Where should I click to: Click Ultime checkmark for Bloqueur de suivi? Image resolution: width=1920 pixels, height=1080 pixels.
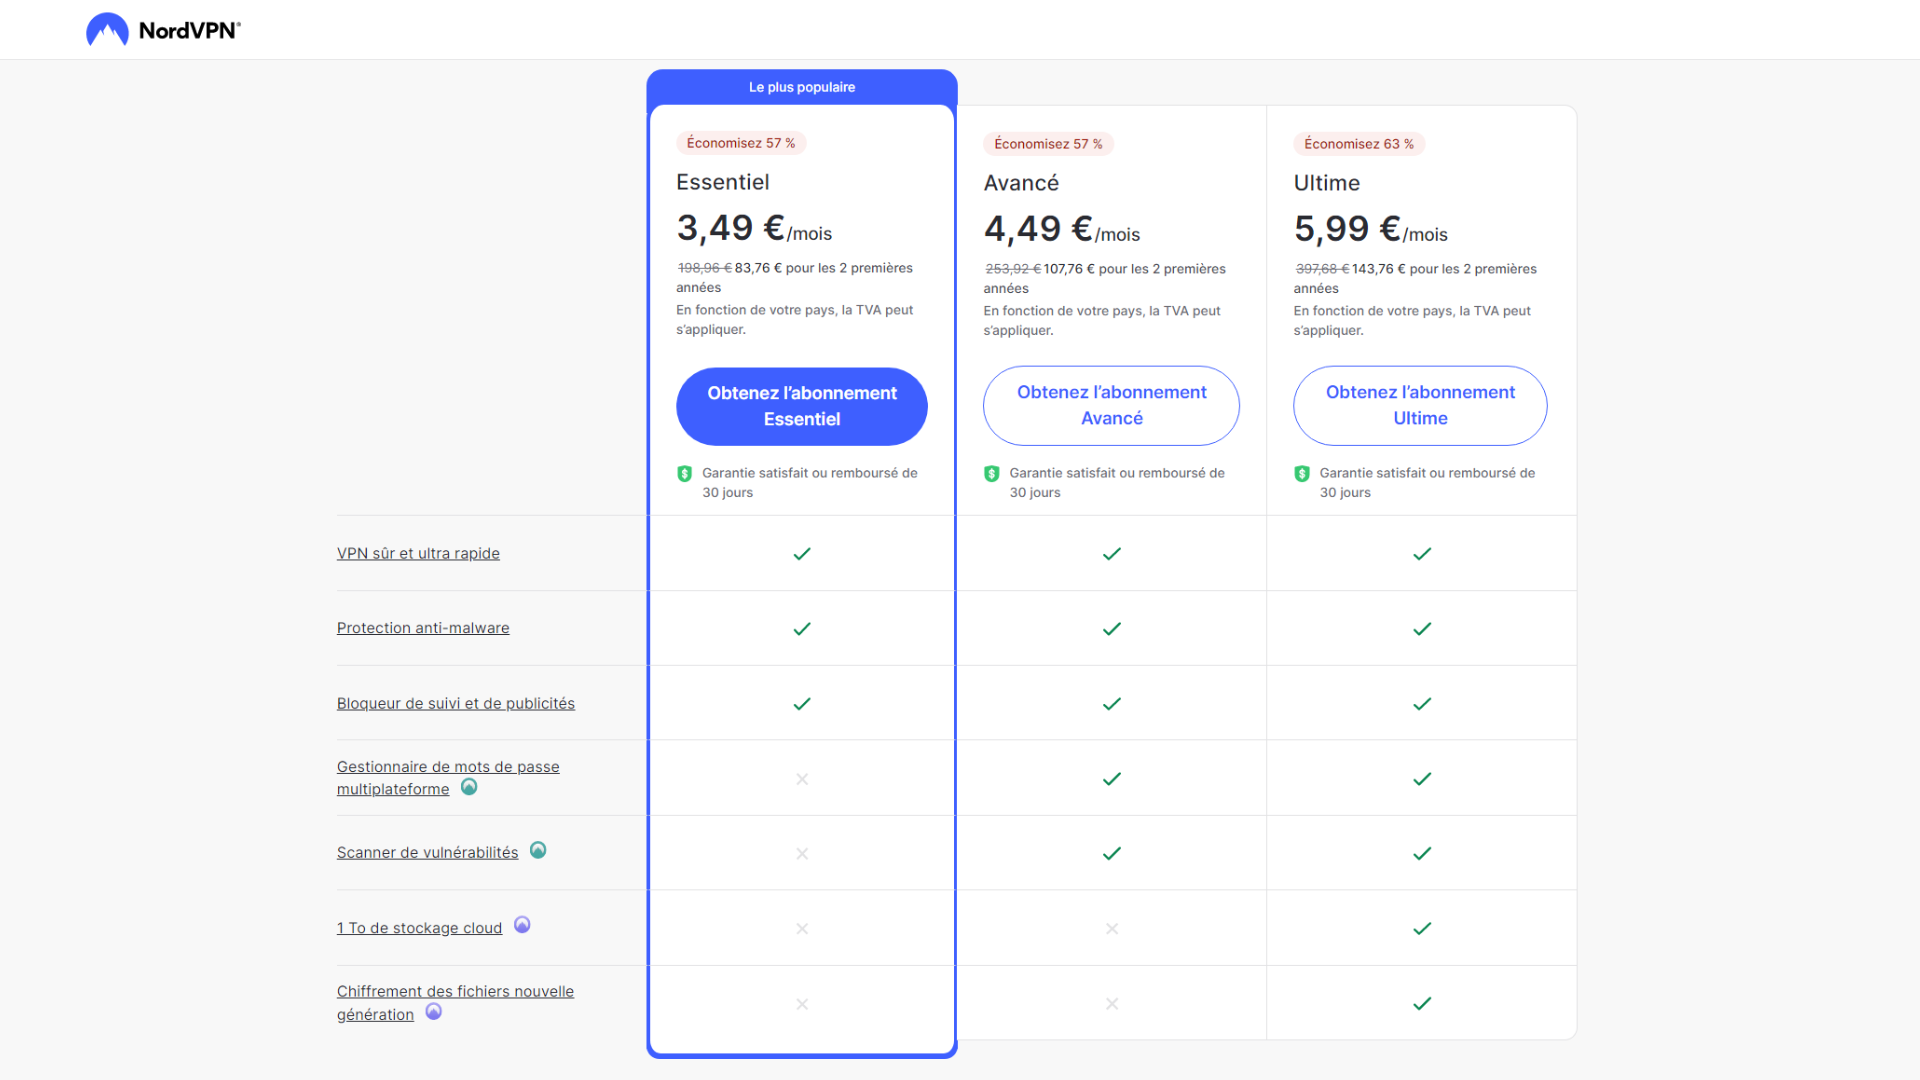coord(1422,704)
